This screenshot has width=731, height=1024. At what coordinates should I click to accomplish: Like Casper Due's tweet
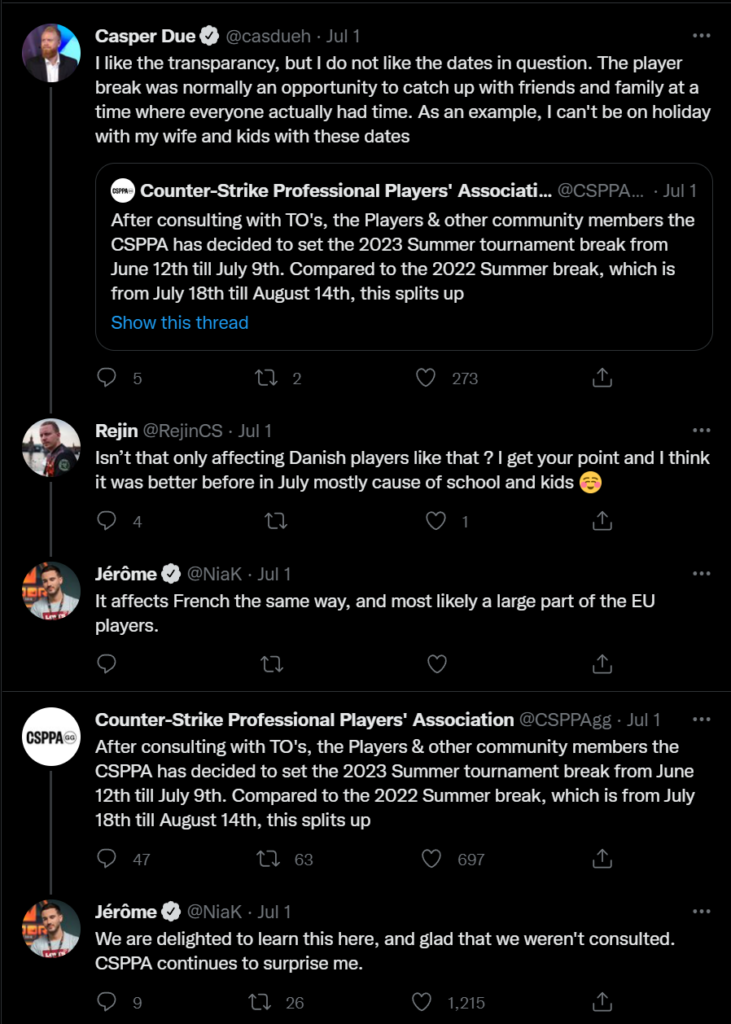(425, 378)
